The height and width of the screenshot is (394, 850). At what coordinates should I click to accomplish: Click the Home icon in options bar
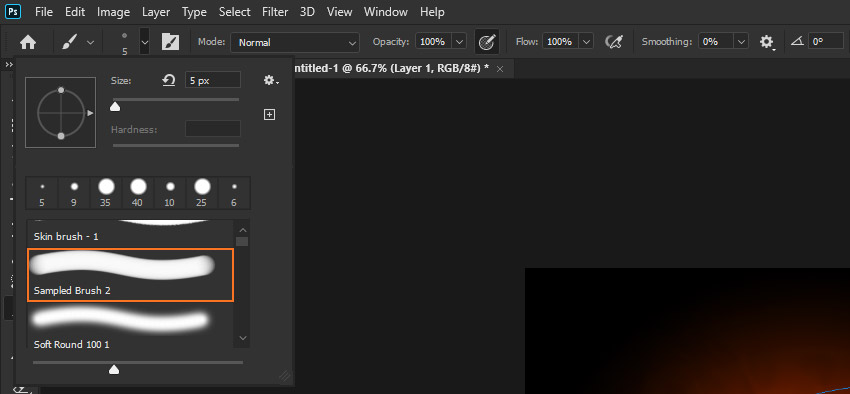(28, 42)
